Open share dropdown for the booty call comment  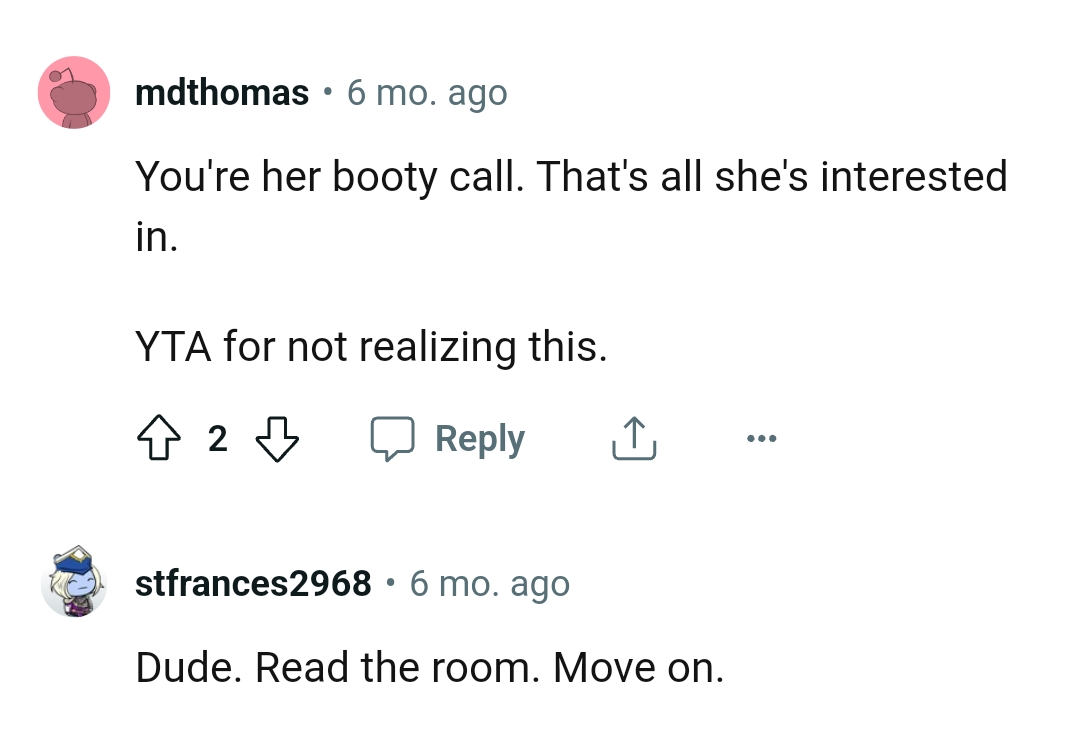633,438
